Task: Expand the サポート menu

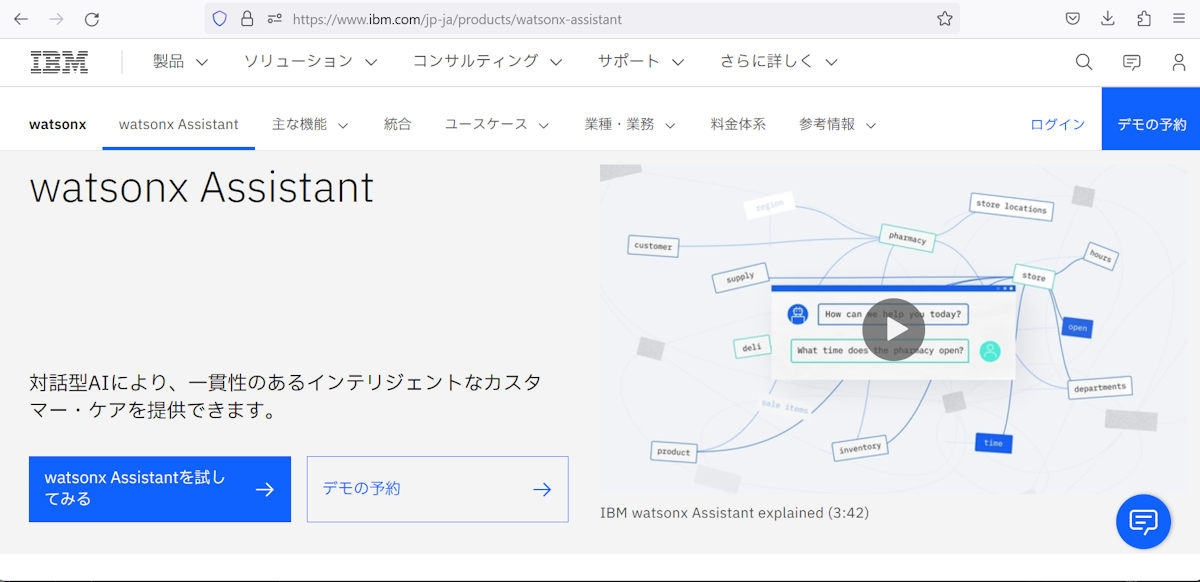Action: coord(641,62)
